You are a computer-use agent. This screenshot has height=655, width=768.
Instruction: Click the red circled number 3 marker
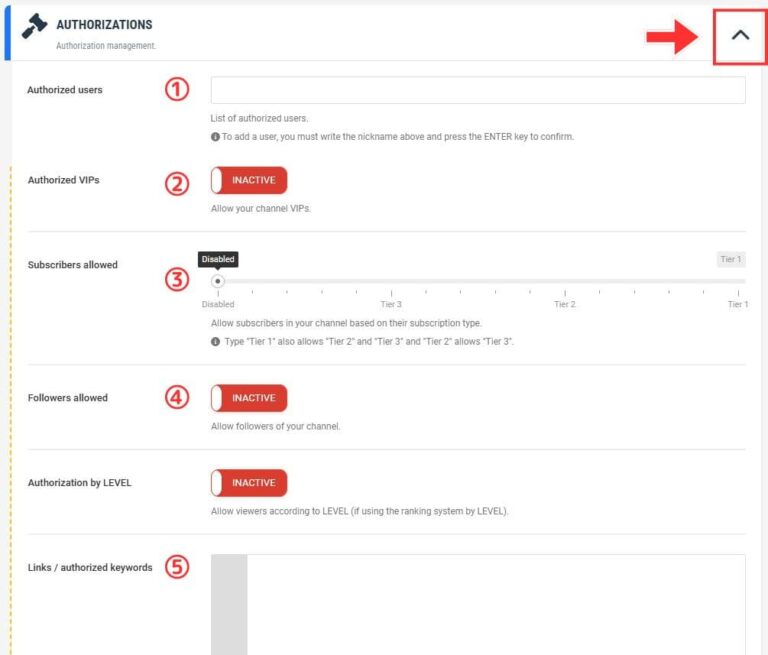click(176, 279)
